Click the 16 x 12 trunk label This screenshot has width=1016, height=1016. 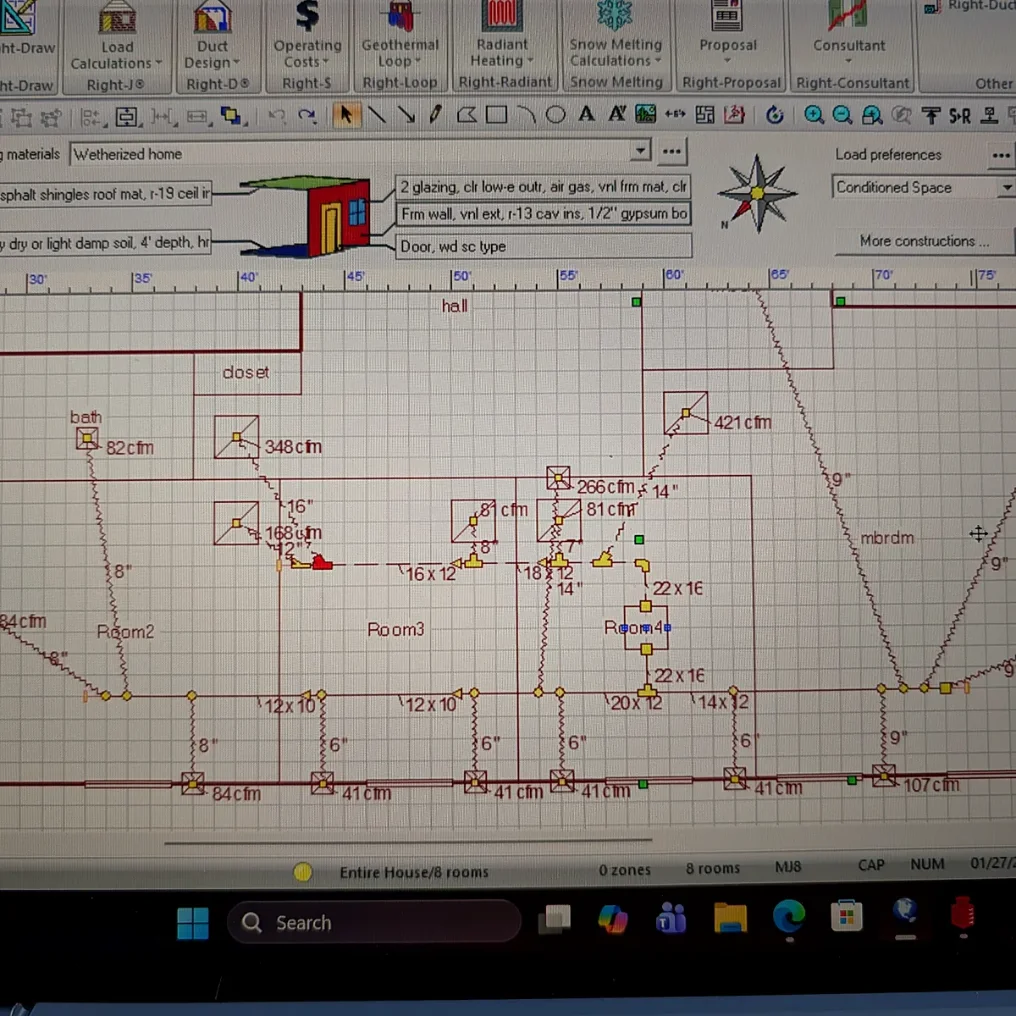[x=431, y=573]
